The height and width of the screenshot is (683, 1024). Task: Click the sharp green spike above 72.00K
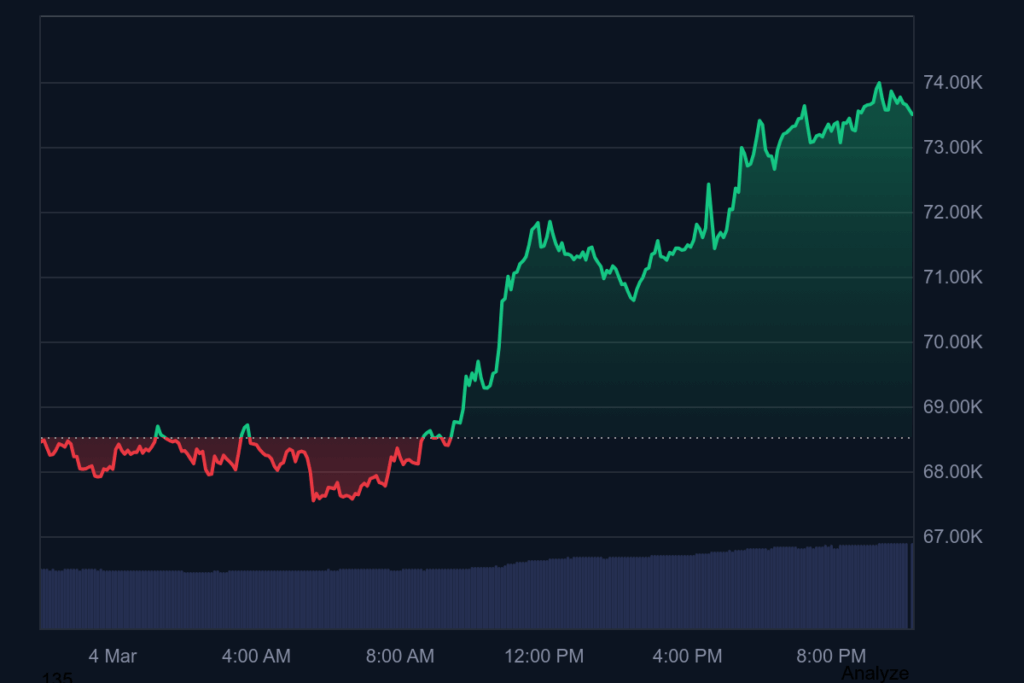[x=709, y=185]
